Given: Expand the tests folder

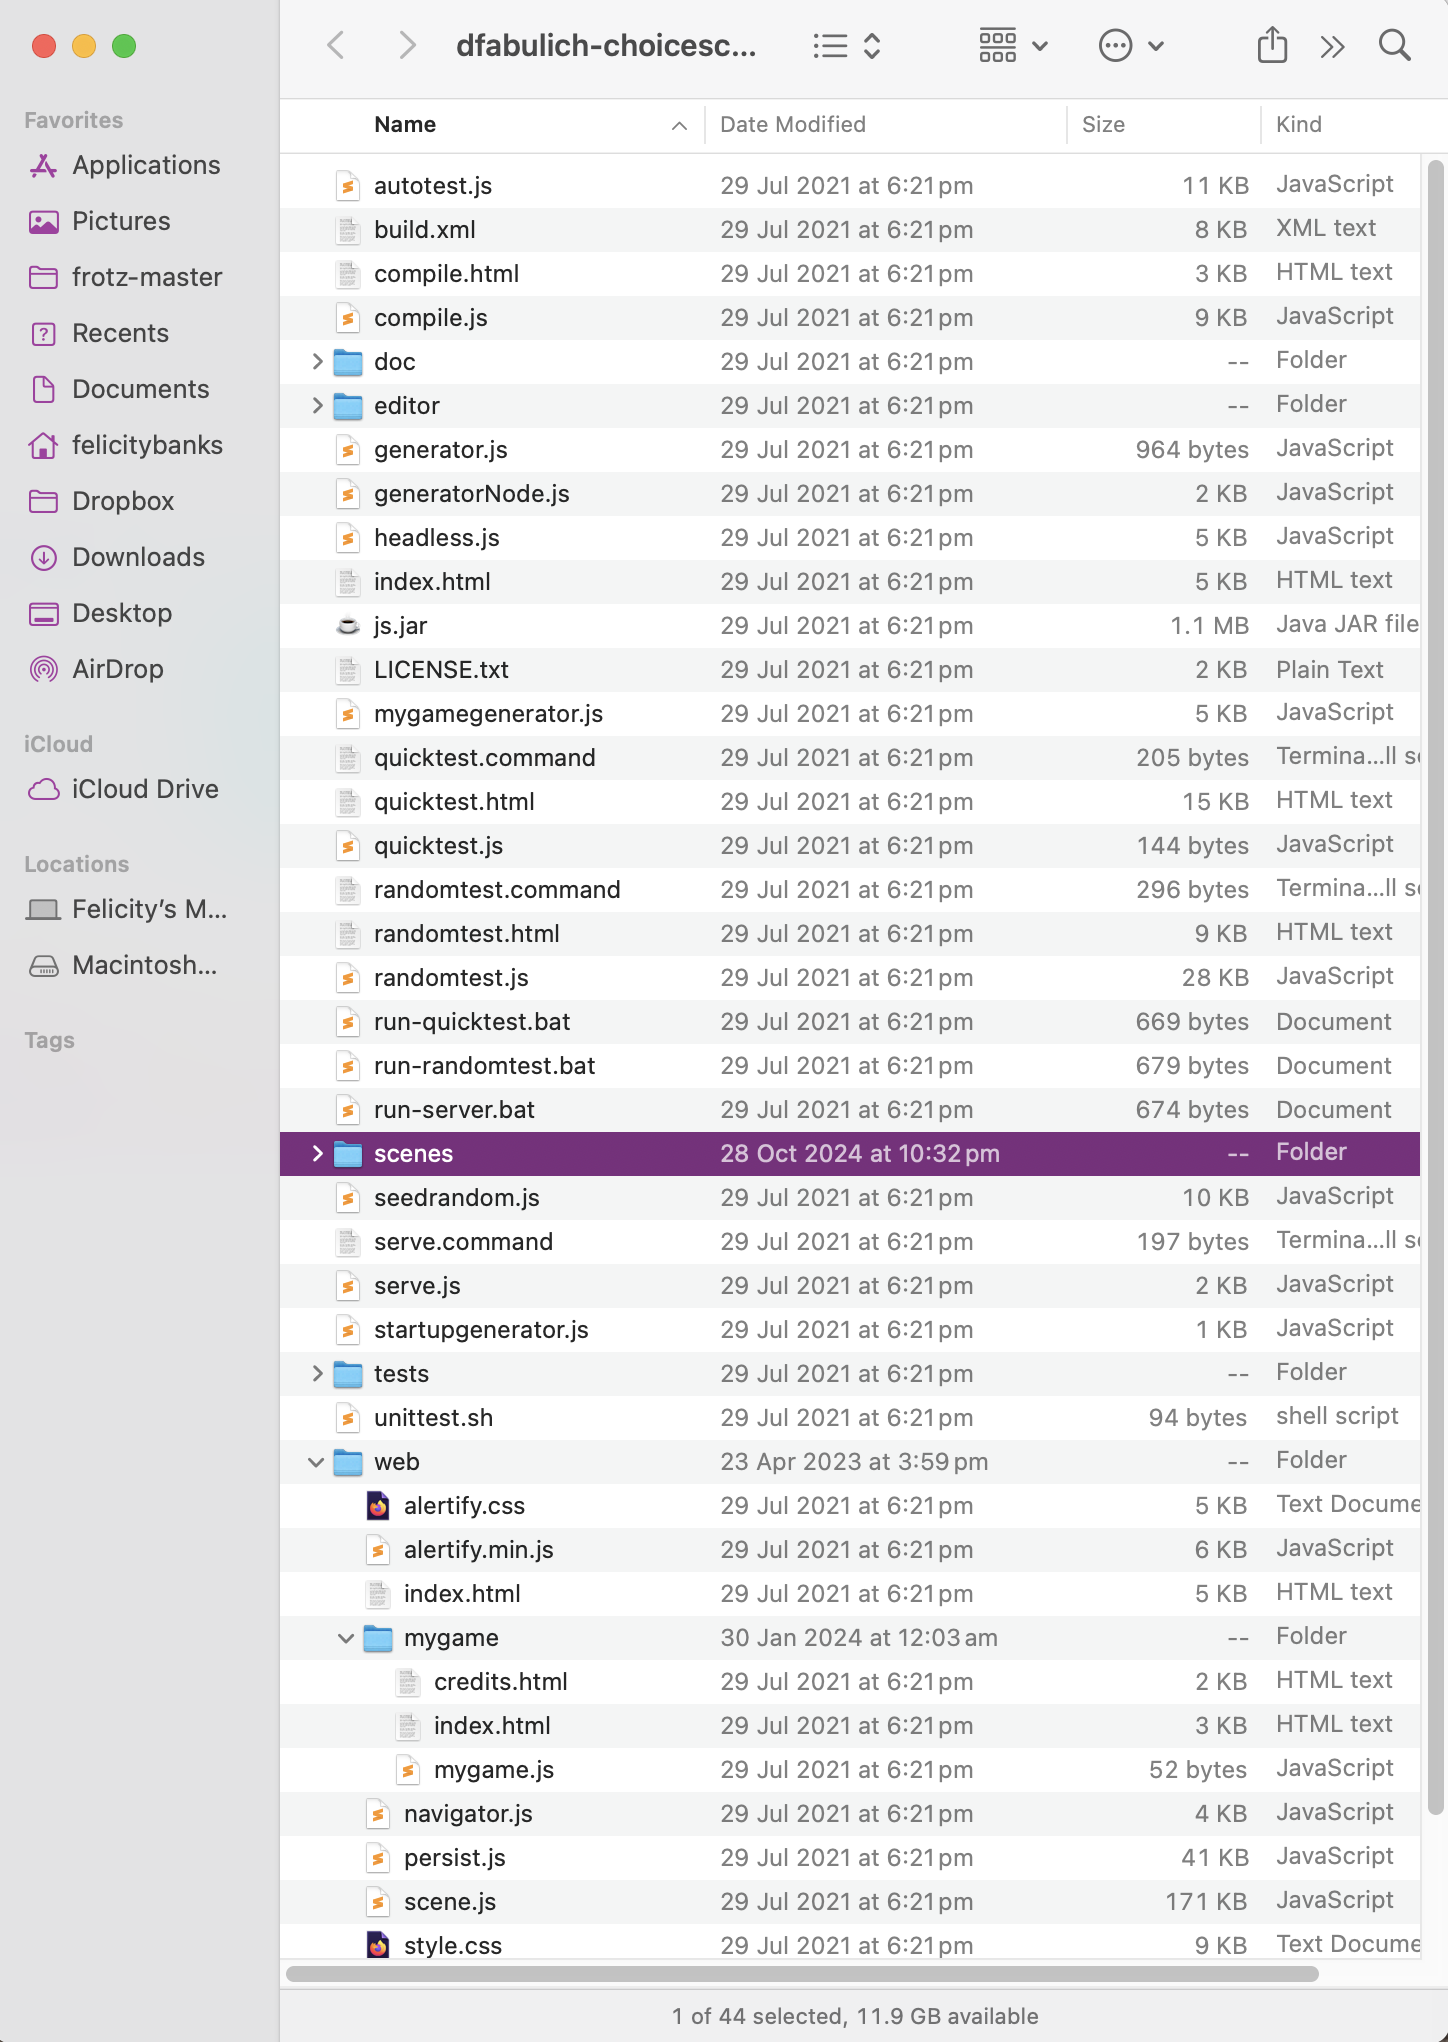Looking at the screenshot, I should pyautogui.click(x=317, y=1374).
